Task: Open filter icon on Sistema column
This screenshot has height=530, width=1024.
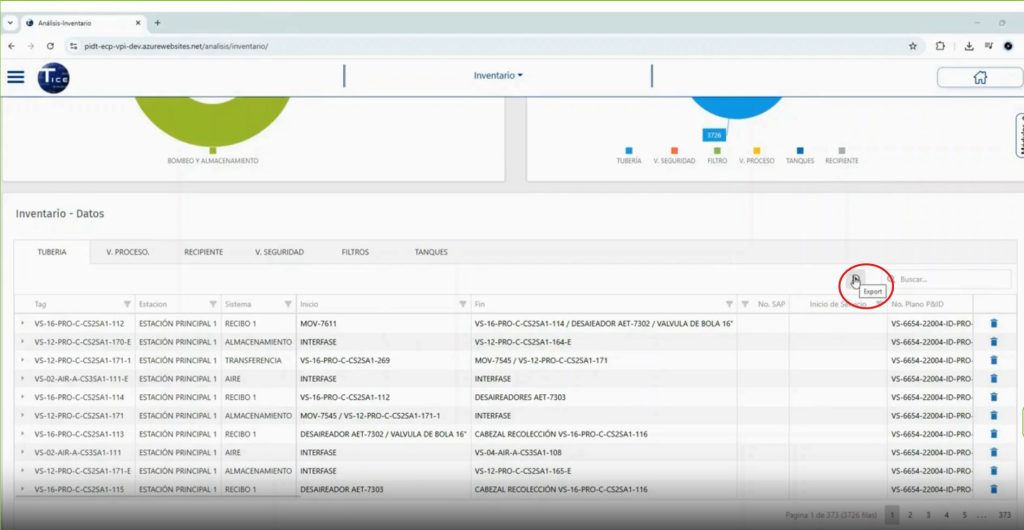Action: click(x=288, y=304)
